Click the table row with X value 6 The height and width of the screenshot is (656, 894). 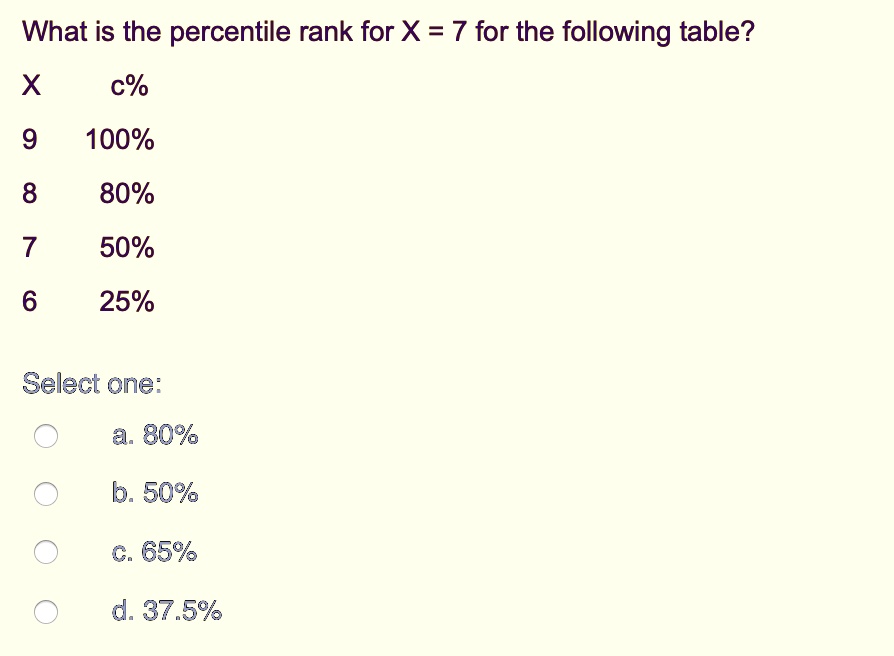click(30, 301)
